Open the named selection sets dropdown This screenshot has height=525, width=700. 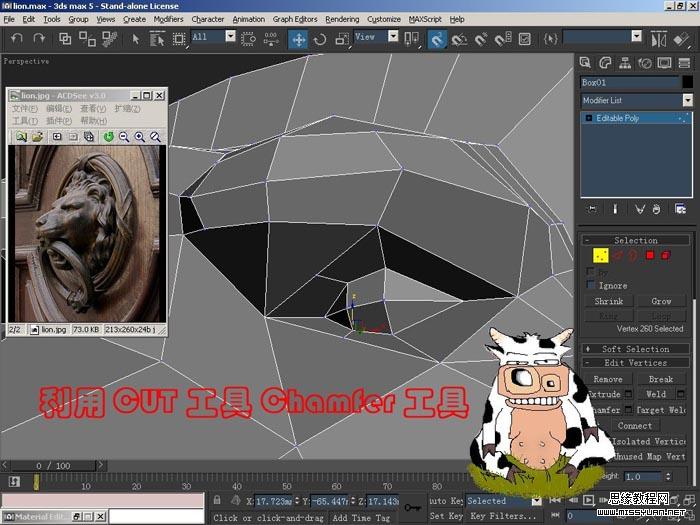click(637, 36)
